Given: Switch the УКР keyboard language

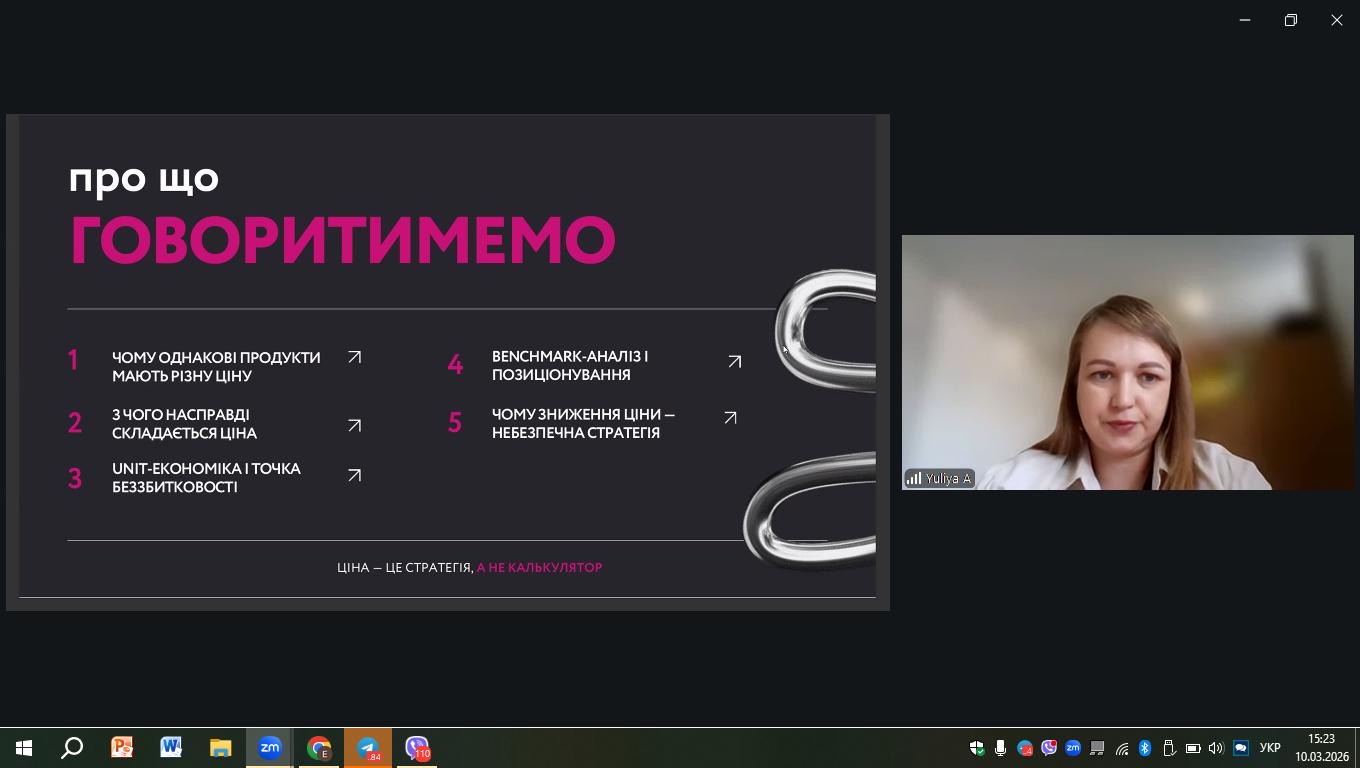Looking at the screenshot, I should (1270, 748).
